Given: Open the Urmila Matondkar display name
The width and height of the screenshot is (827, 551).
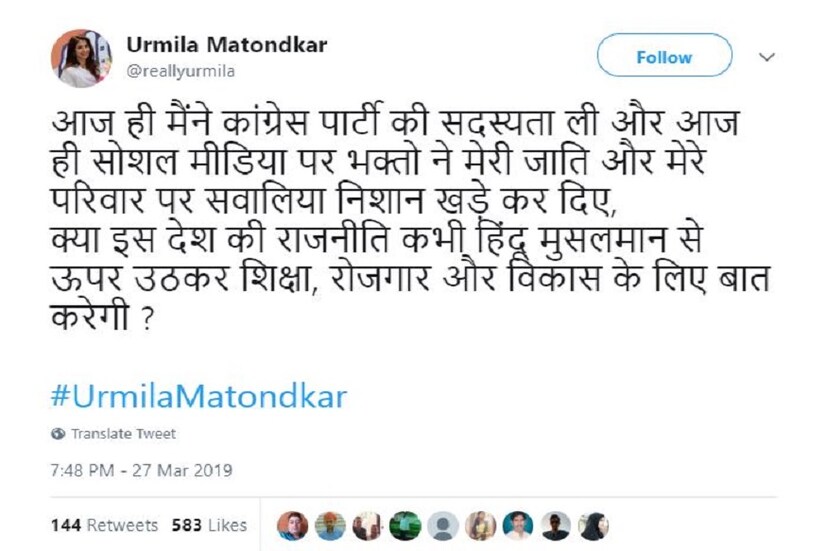Looking at the screenshot, I should click(x=227, y=46).
